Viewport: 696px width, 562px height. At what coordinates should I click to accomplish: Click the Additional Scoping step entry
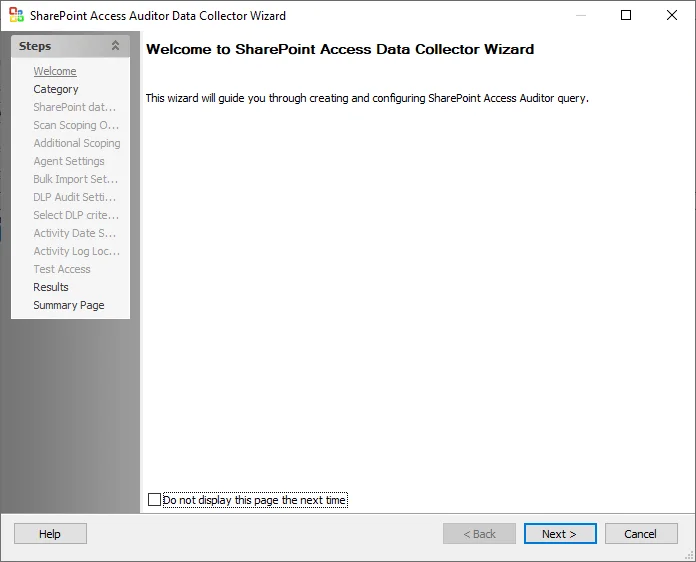[77, 143]
